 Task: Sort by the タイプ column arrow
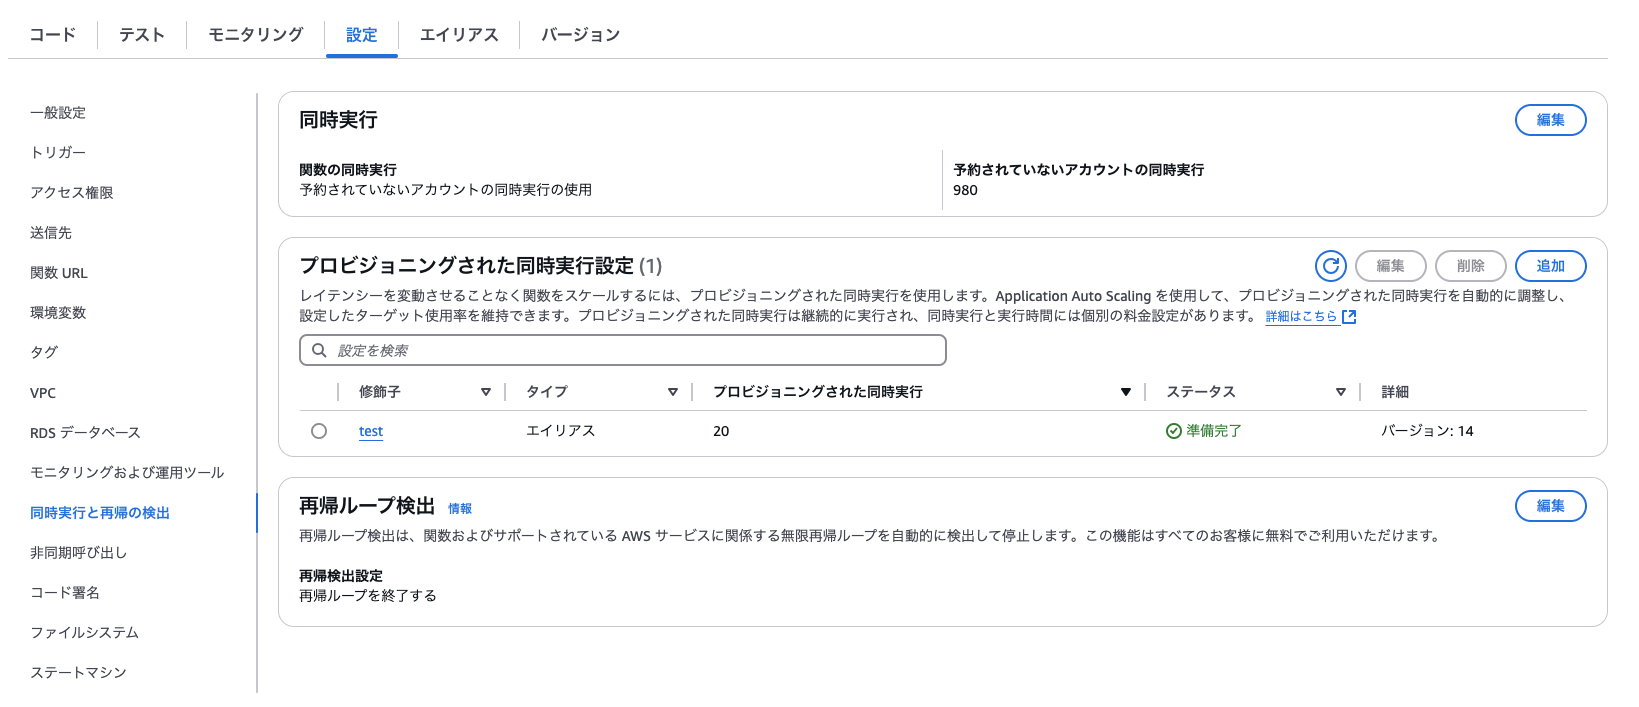(673, 392)
